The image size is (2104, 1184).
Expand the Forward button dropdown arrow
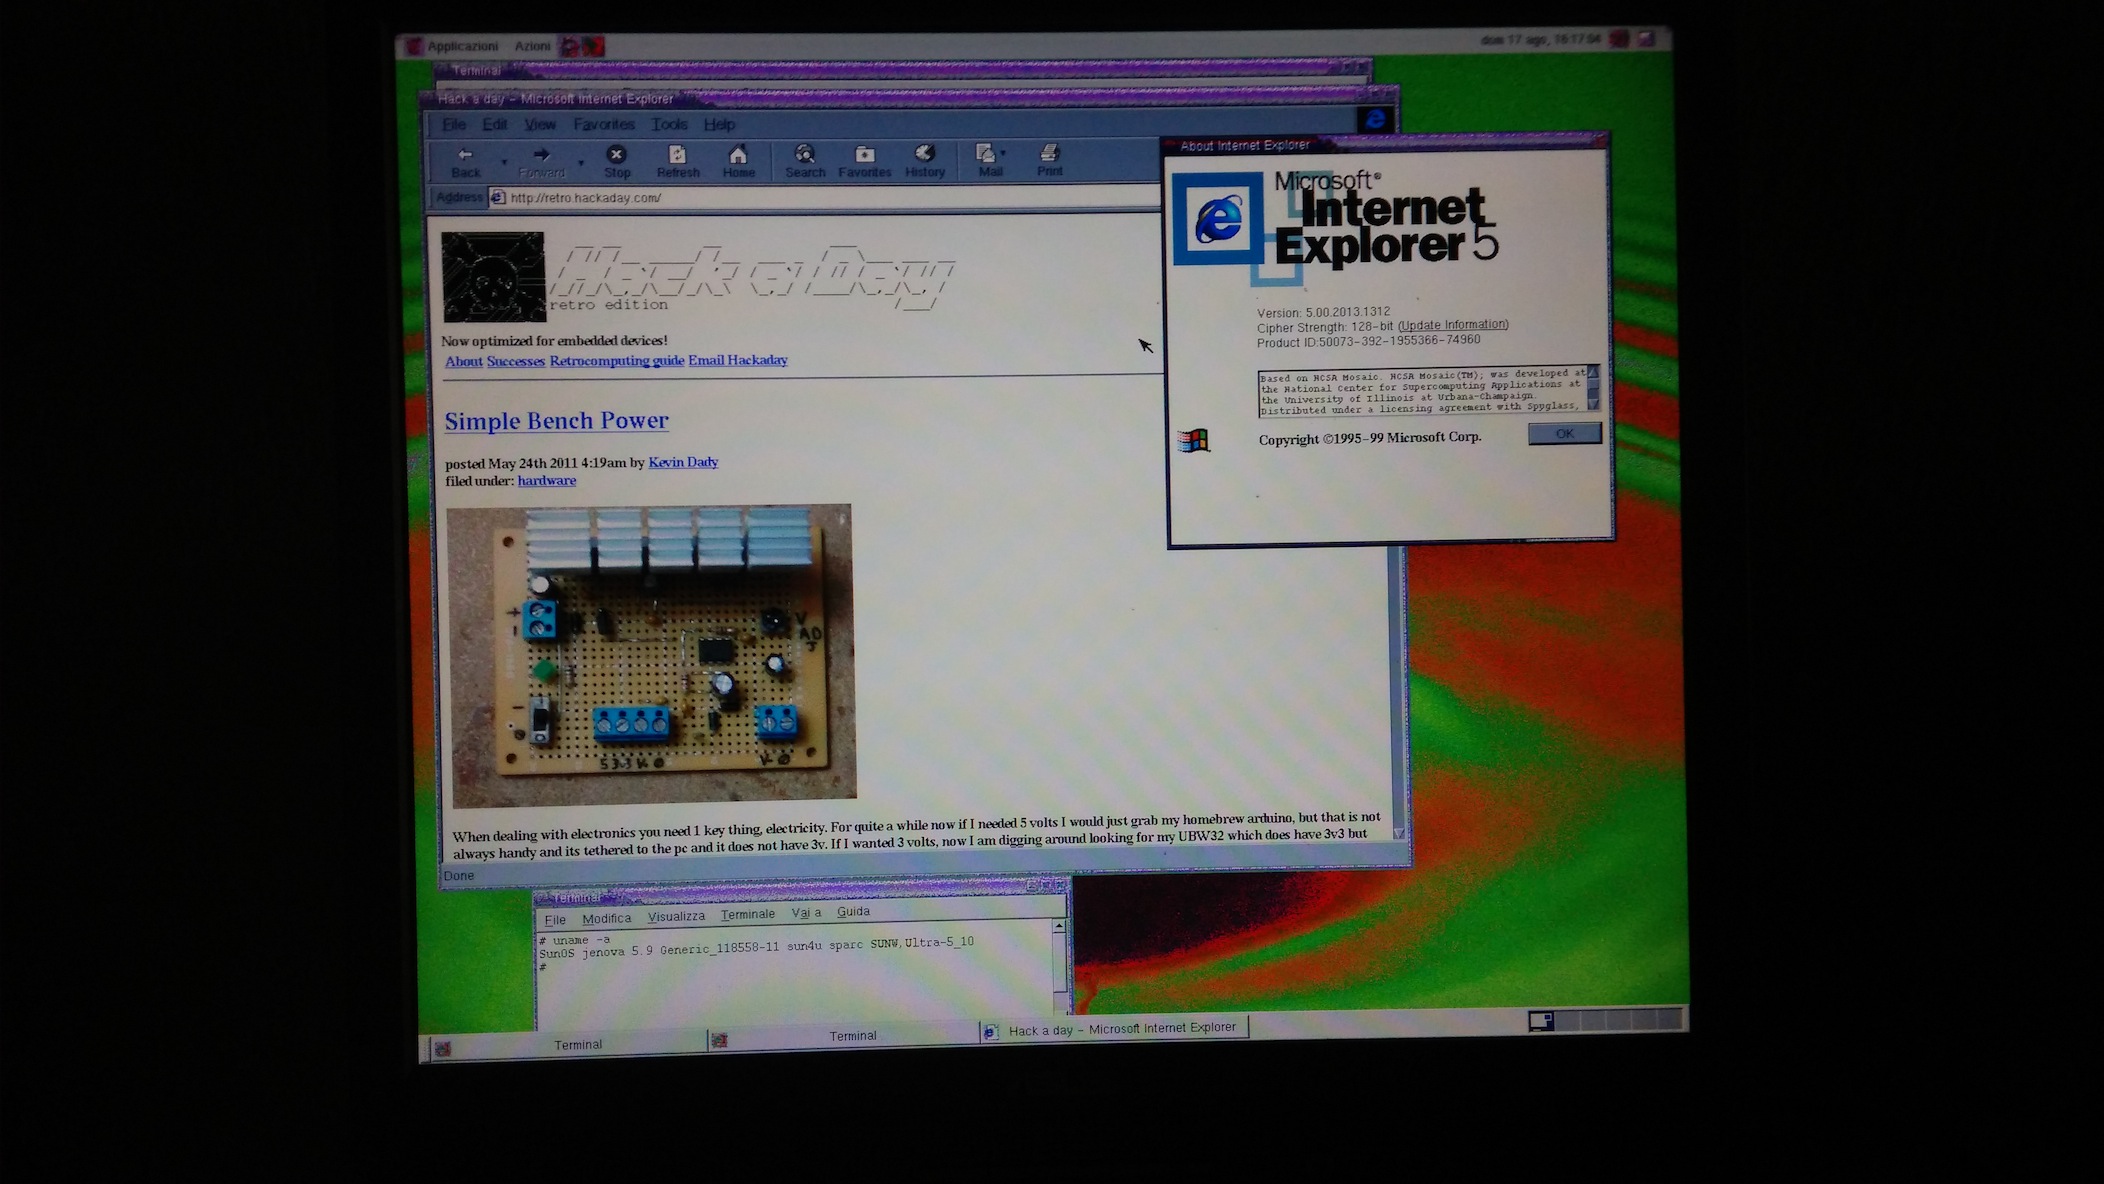[580, 161]
